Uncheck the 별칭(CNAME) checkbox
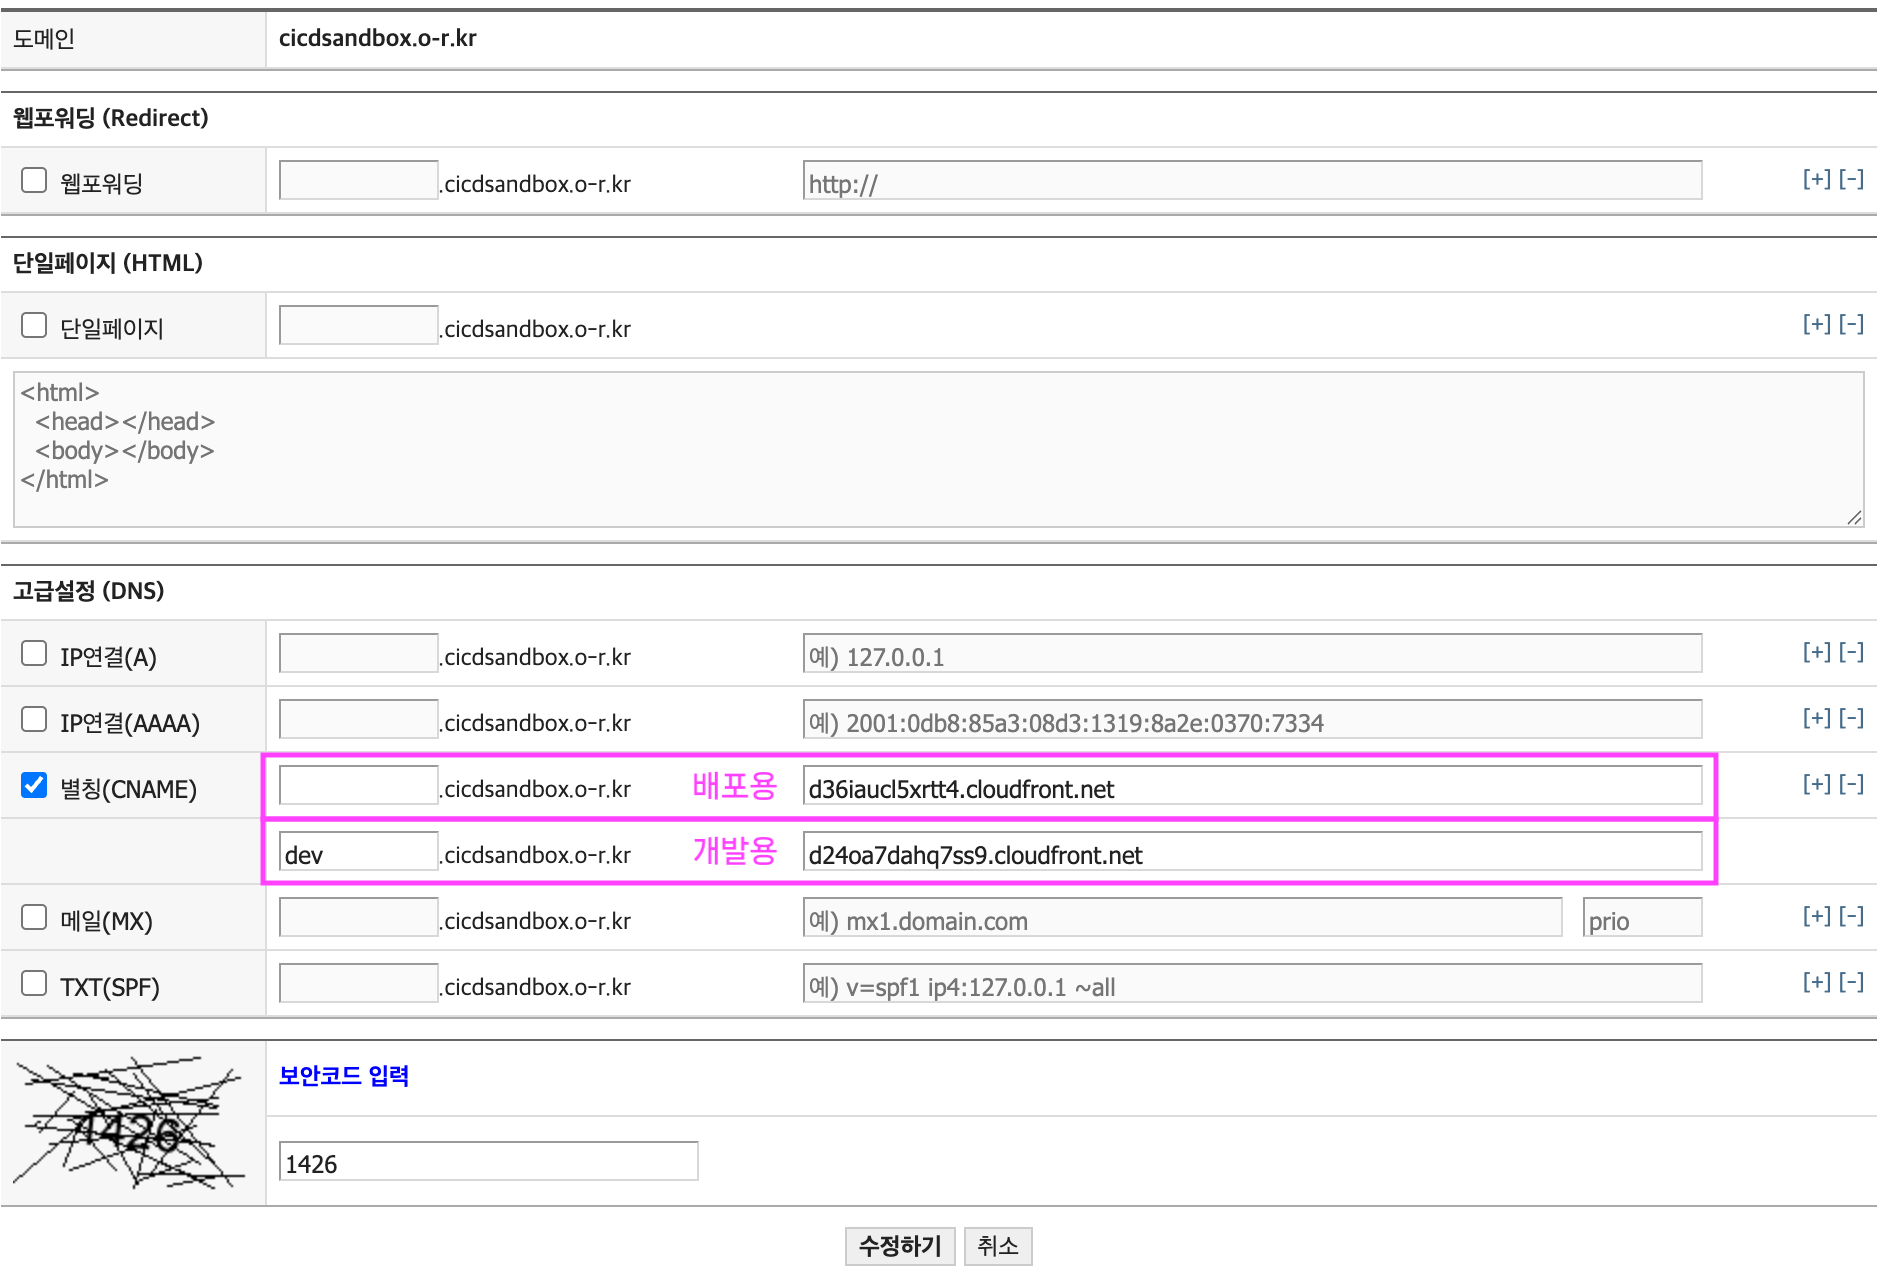Viewport: 1882px width, 1282px height. pyautogui.click(x=34, y=785)
